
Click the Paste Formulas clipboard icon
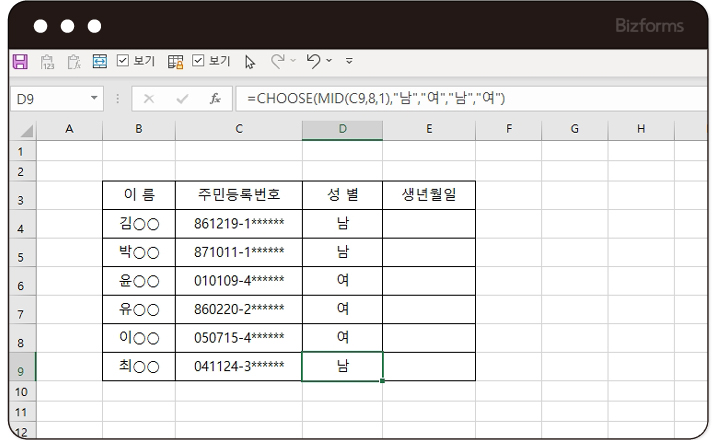click(x=74, y=62)
